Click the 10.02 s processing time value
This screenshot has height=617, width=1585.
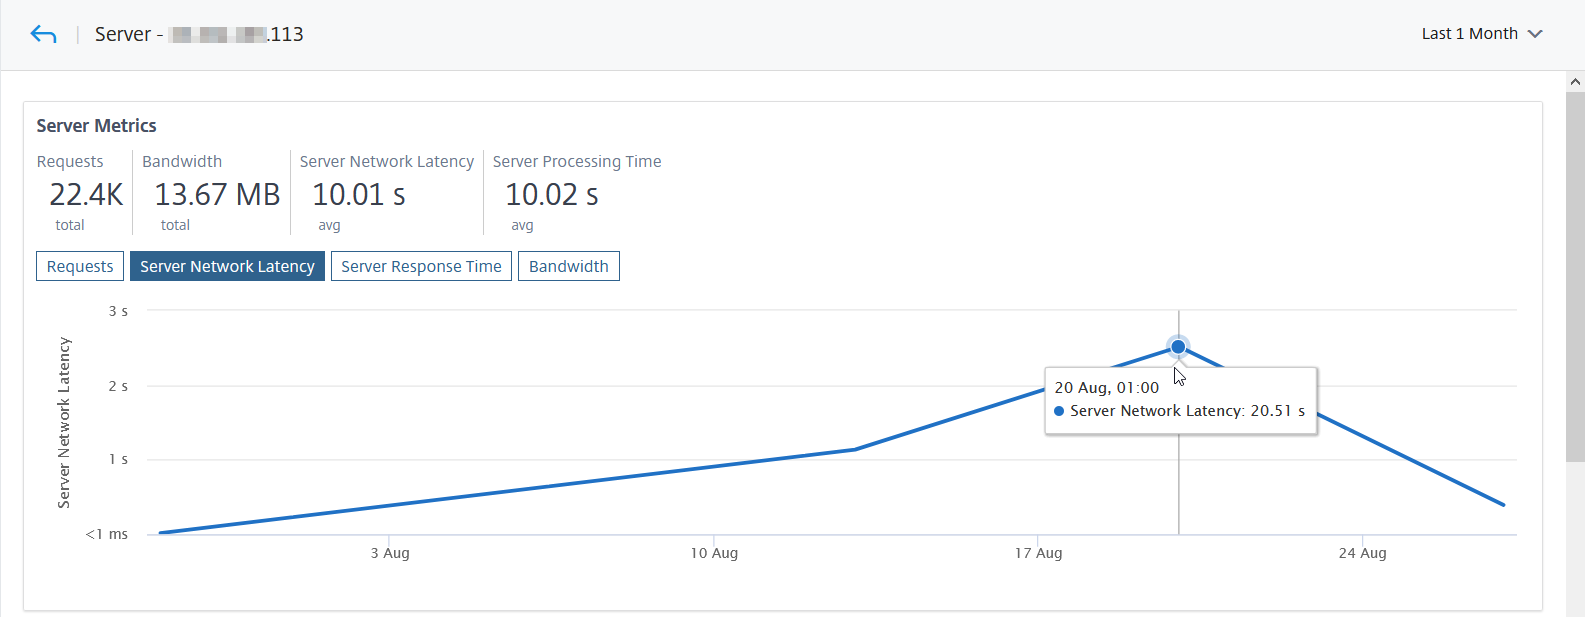[552, 194]
